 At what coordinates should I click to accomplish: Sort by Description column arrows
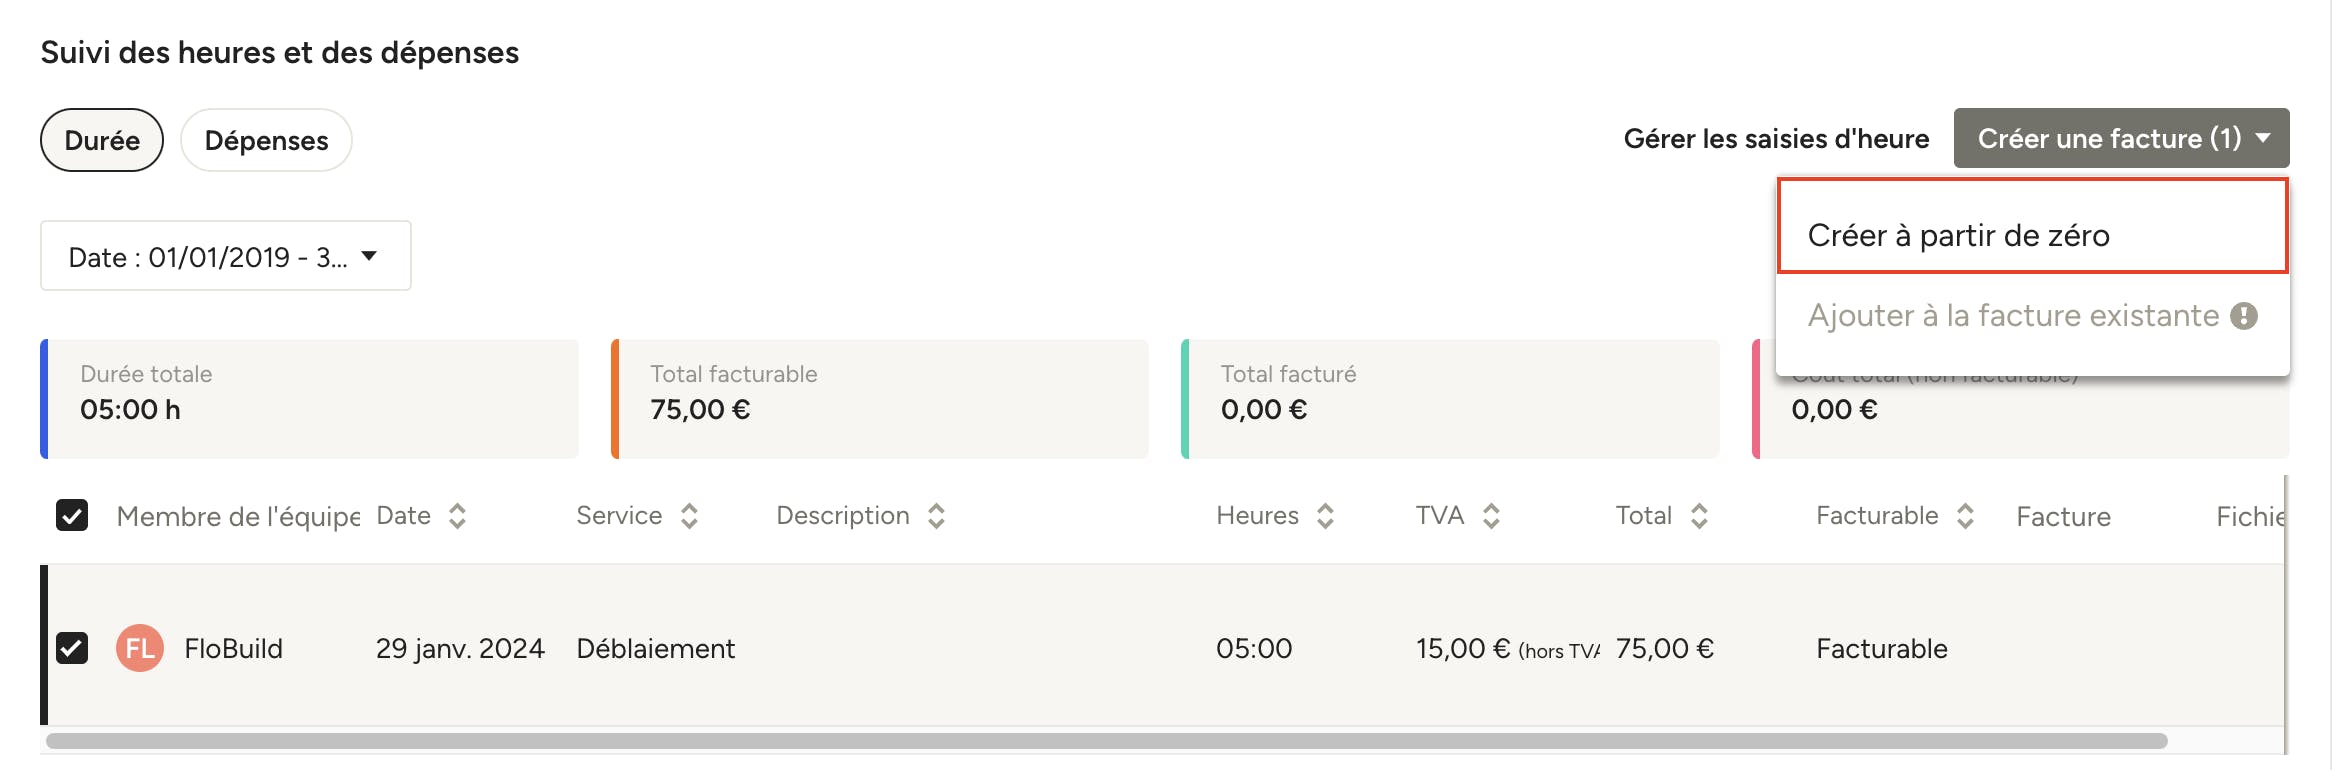click(x=936, y=516)
